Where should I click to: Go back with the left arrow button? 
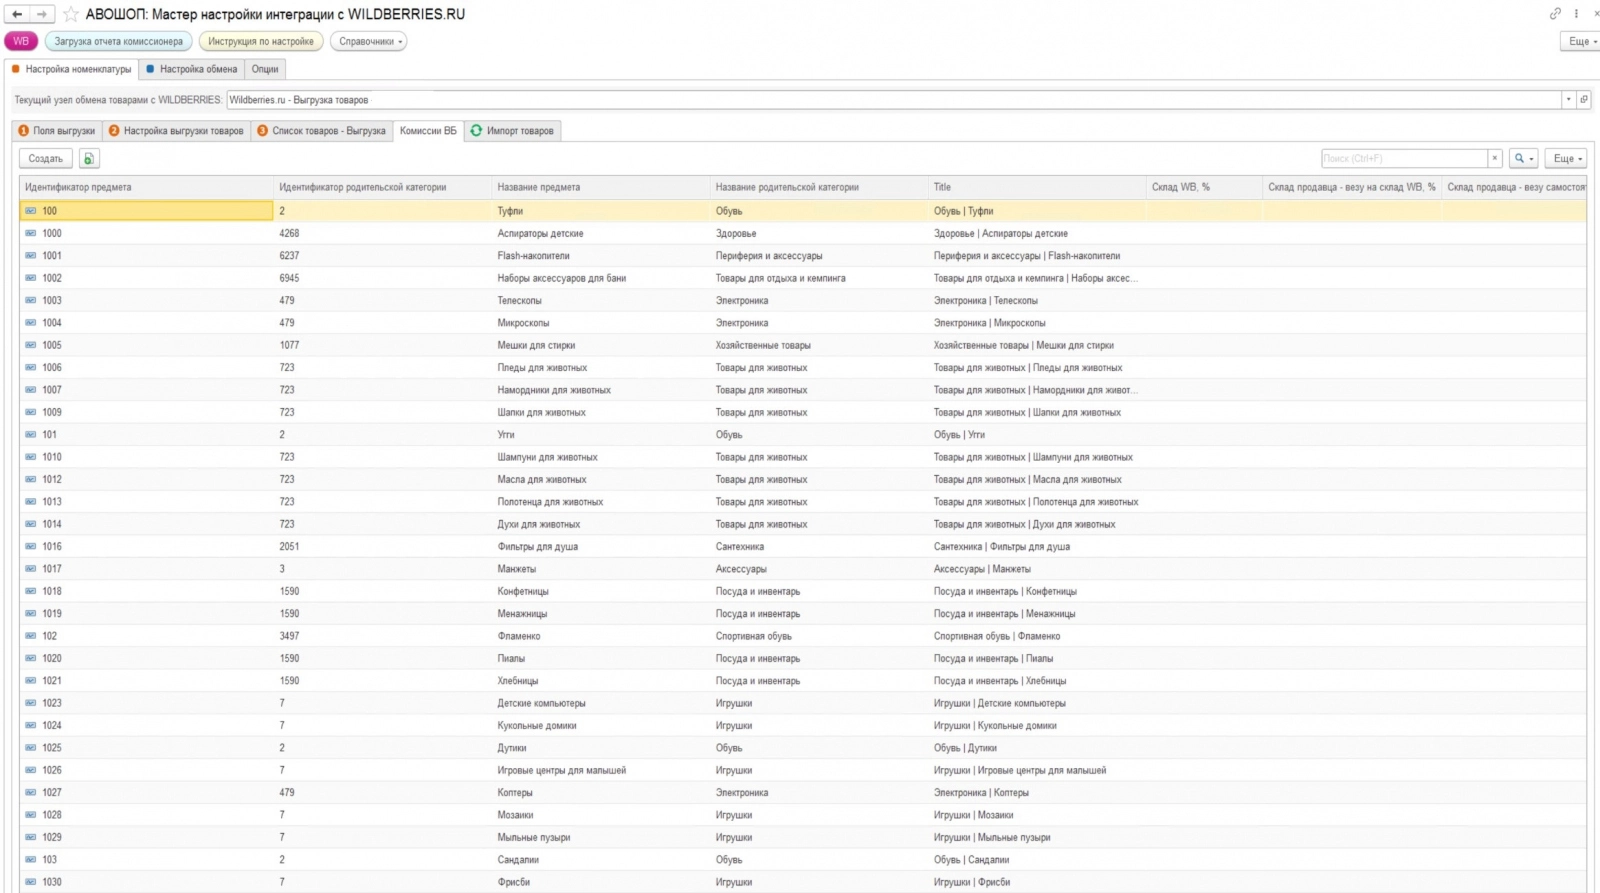(x=17, y=14)
